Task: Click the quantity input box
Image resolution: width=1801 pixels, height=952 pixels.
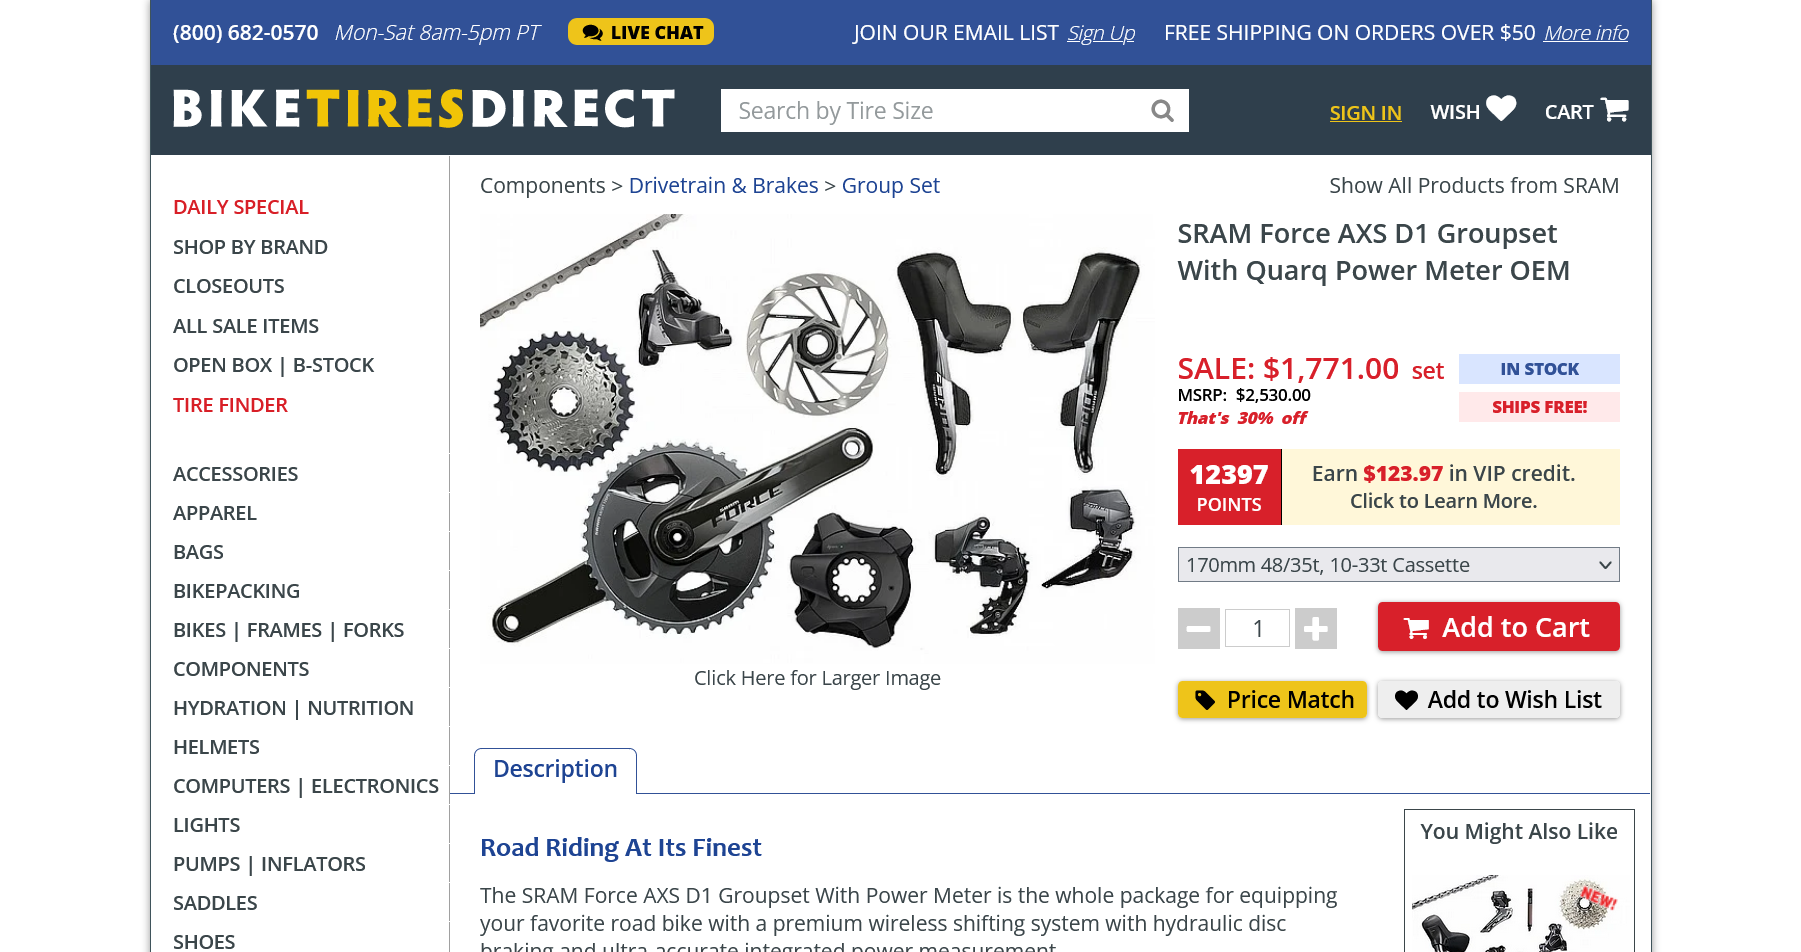Action: click(x=1258, y=629)
